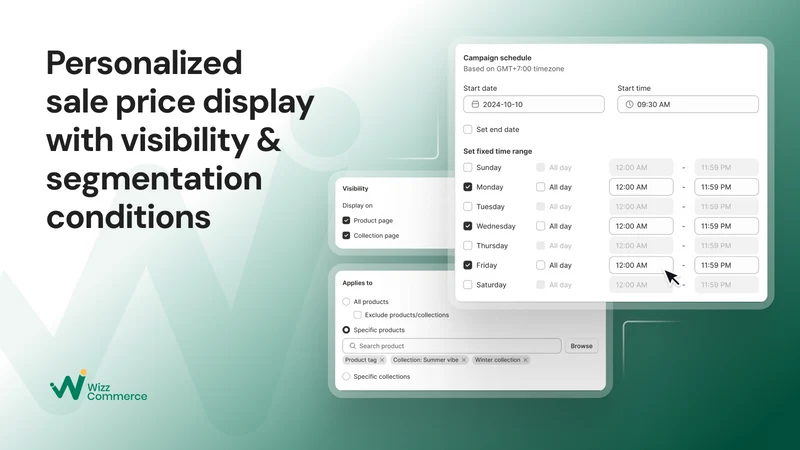
Task: Remove the Product tag chip
Action: (382, 360)
